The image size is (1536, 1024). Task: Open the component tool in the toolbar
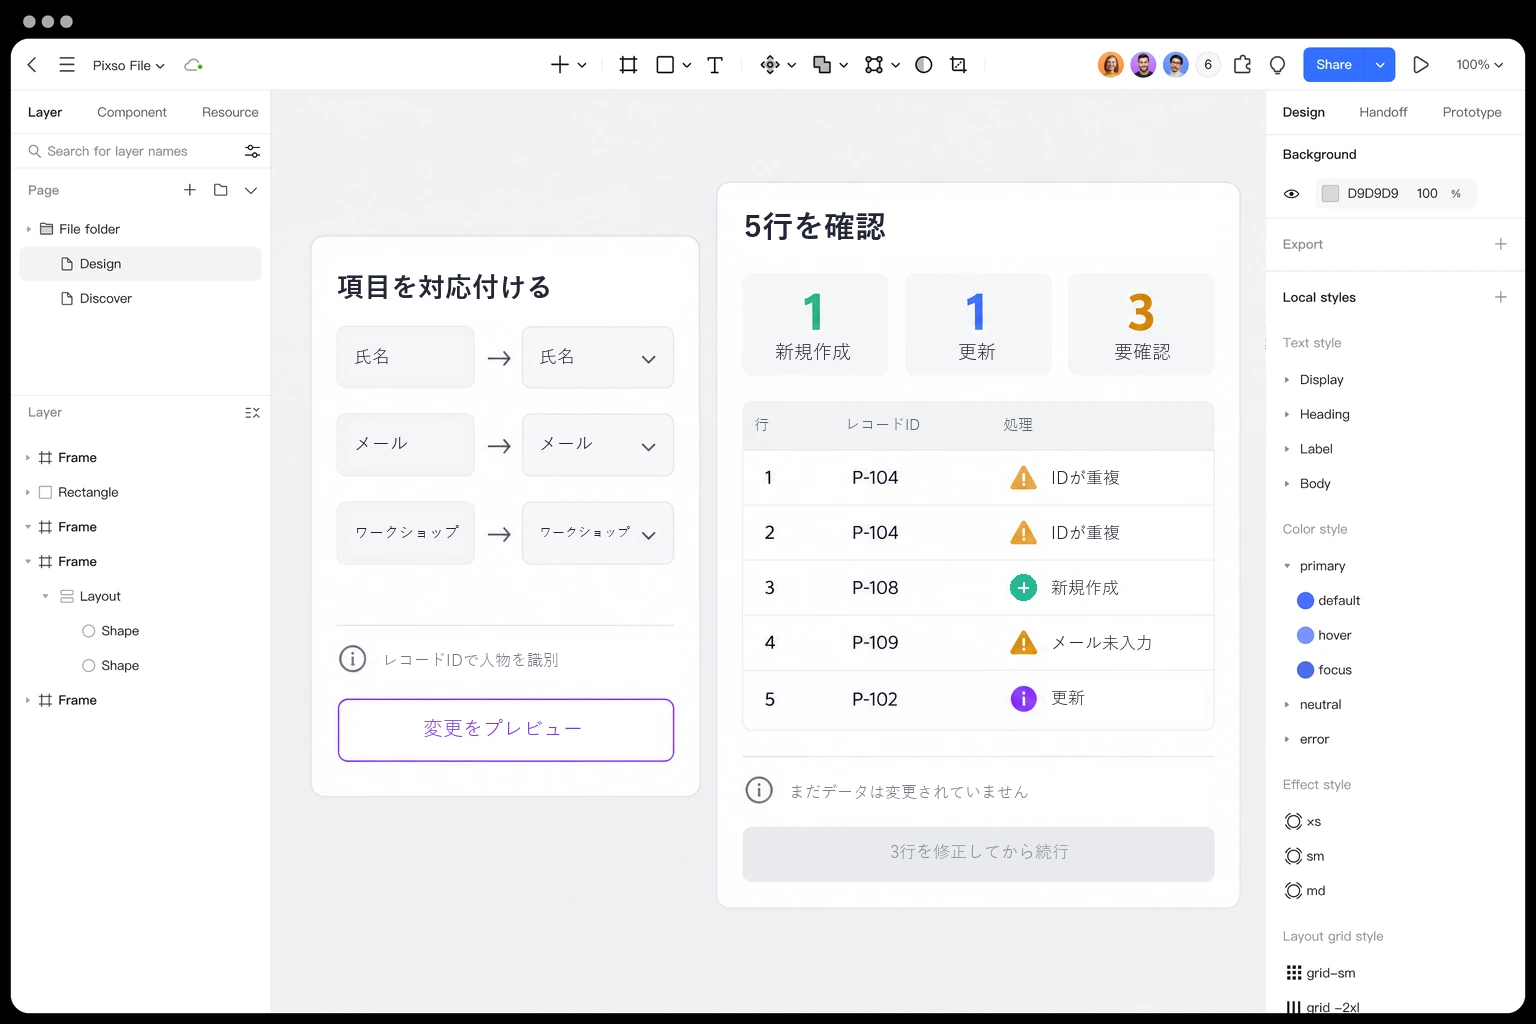pos(770,65)
